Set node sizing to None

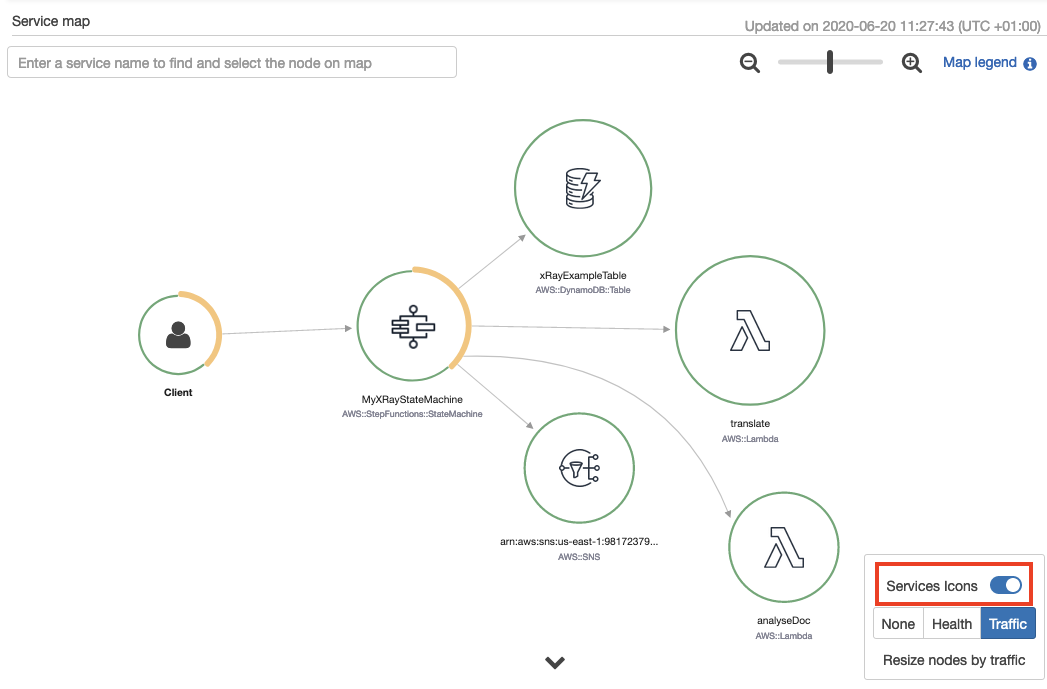click(x=898, y=624)
